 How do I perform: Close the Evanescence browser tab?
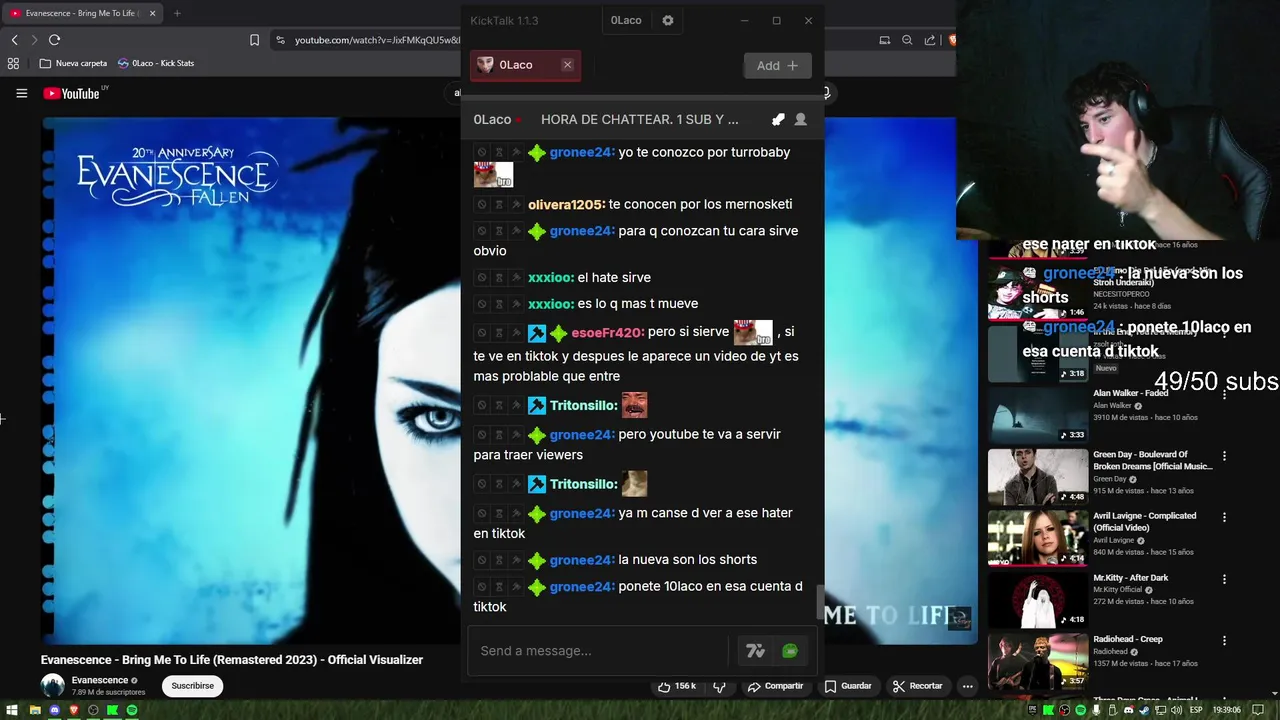point(152,13)
